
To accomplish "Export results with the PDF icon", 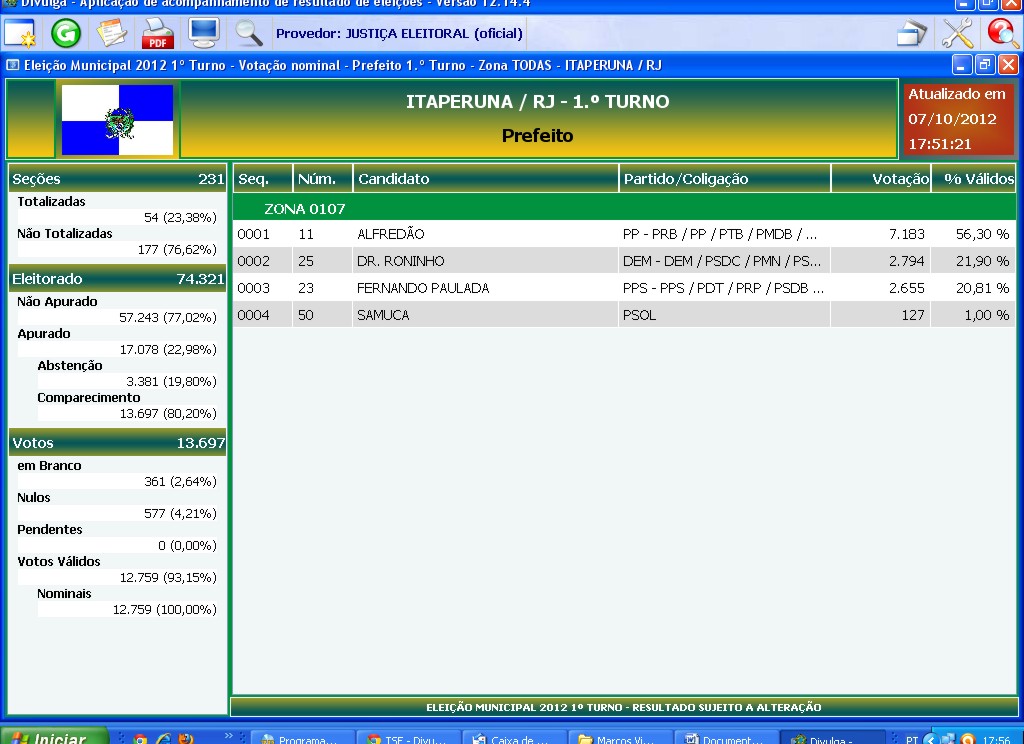I will [157, 33].
